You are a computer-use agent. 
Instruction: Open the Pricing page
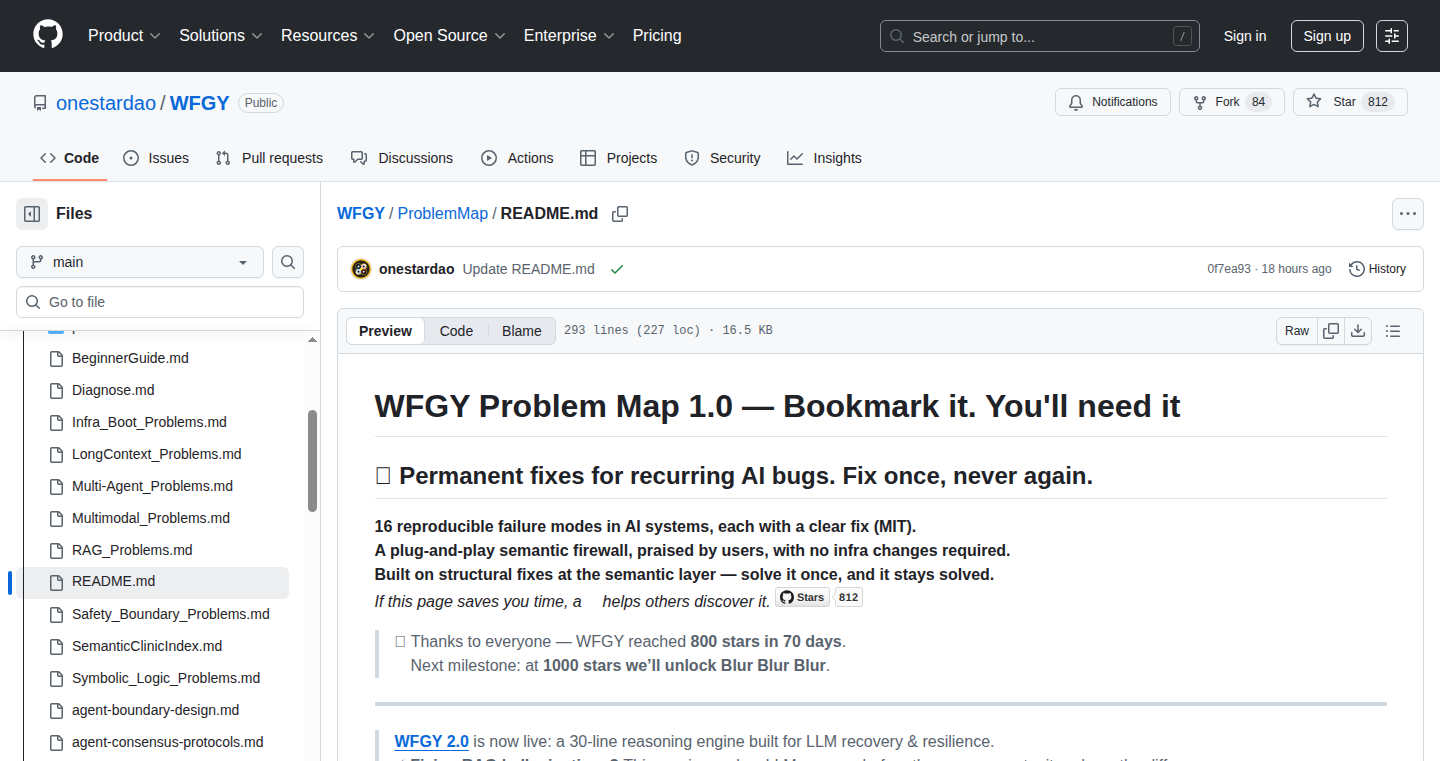[657, 36]
